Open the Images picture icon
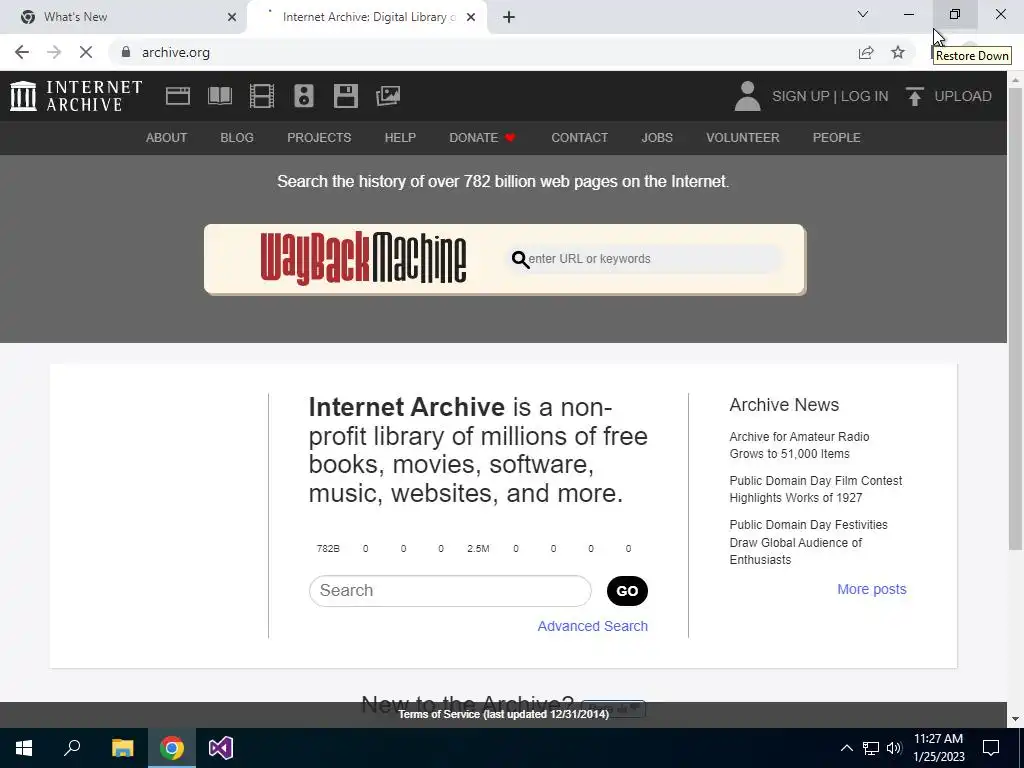The height and width of the screenshot is (768, 1024). [388, 96]
